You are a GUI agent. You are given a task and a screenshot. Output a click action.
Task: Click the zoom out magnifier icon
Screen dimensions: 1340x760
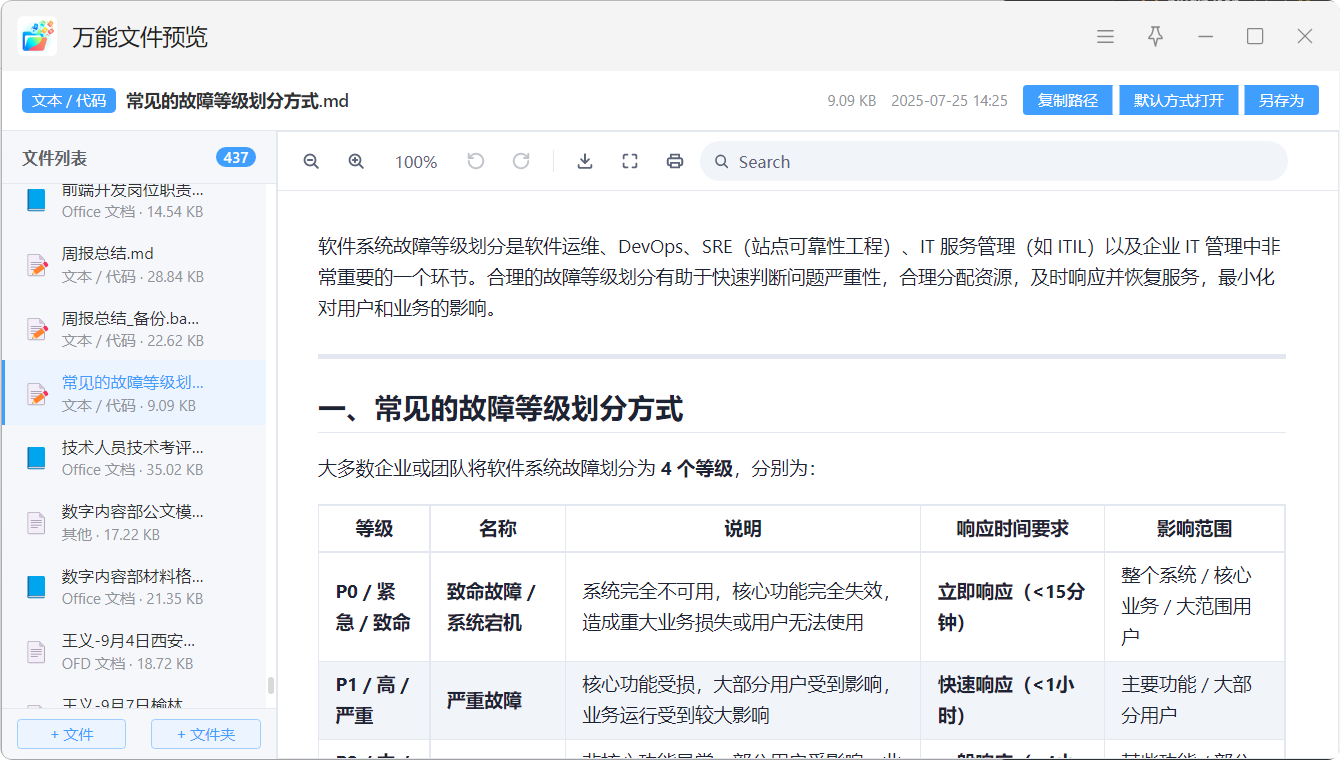click(311, 162)
